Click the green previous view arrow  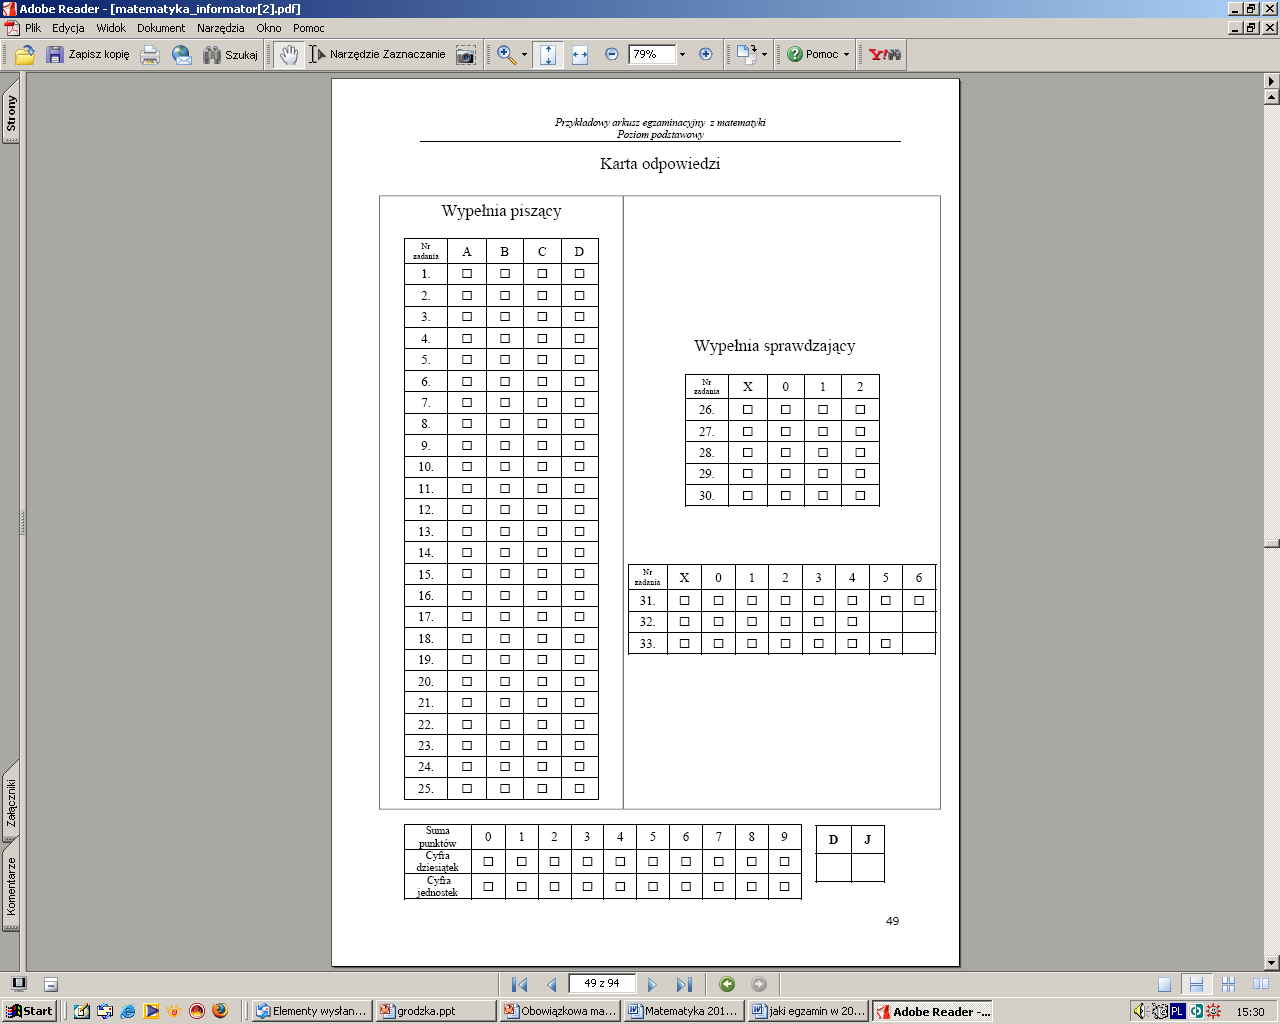pos(727,984)
